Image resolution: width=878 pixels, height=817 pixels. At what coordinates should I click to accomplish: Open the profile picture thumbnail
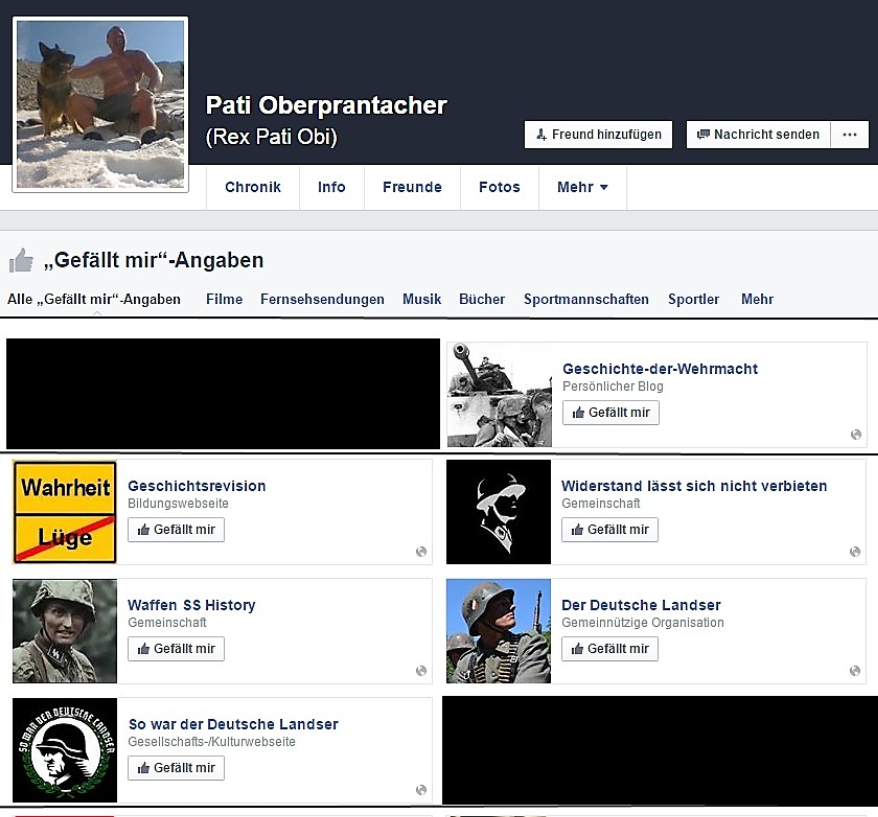(100, 104)
